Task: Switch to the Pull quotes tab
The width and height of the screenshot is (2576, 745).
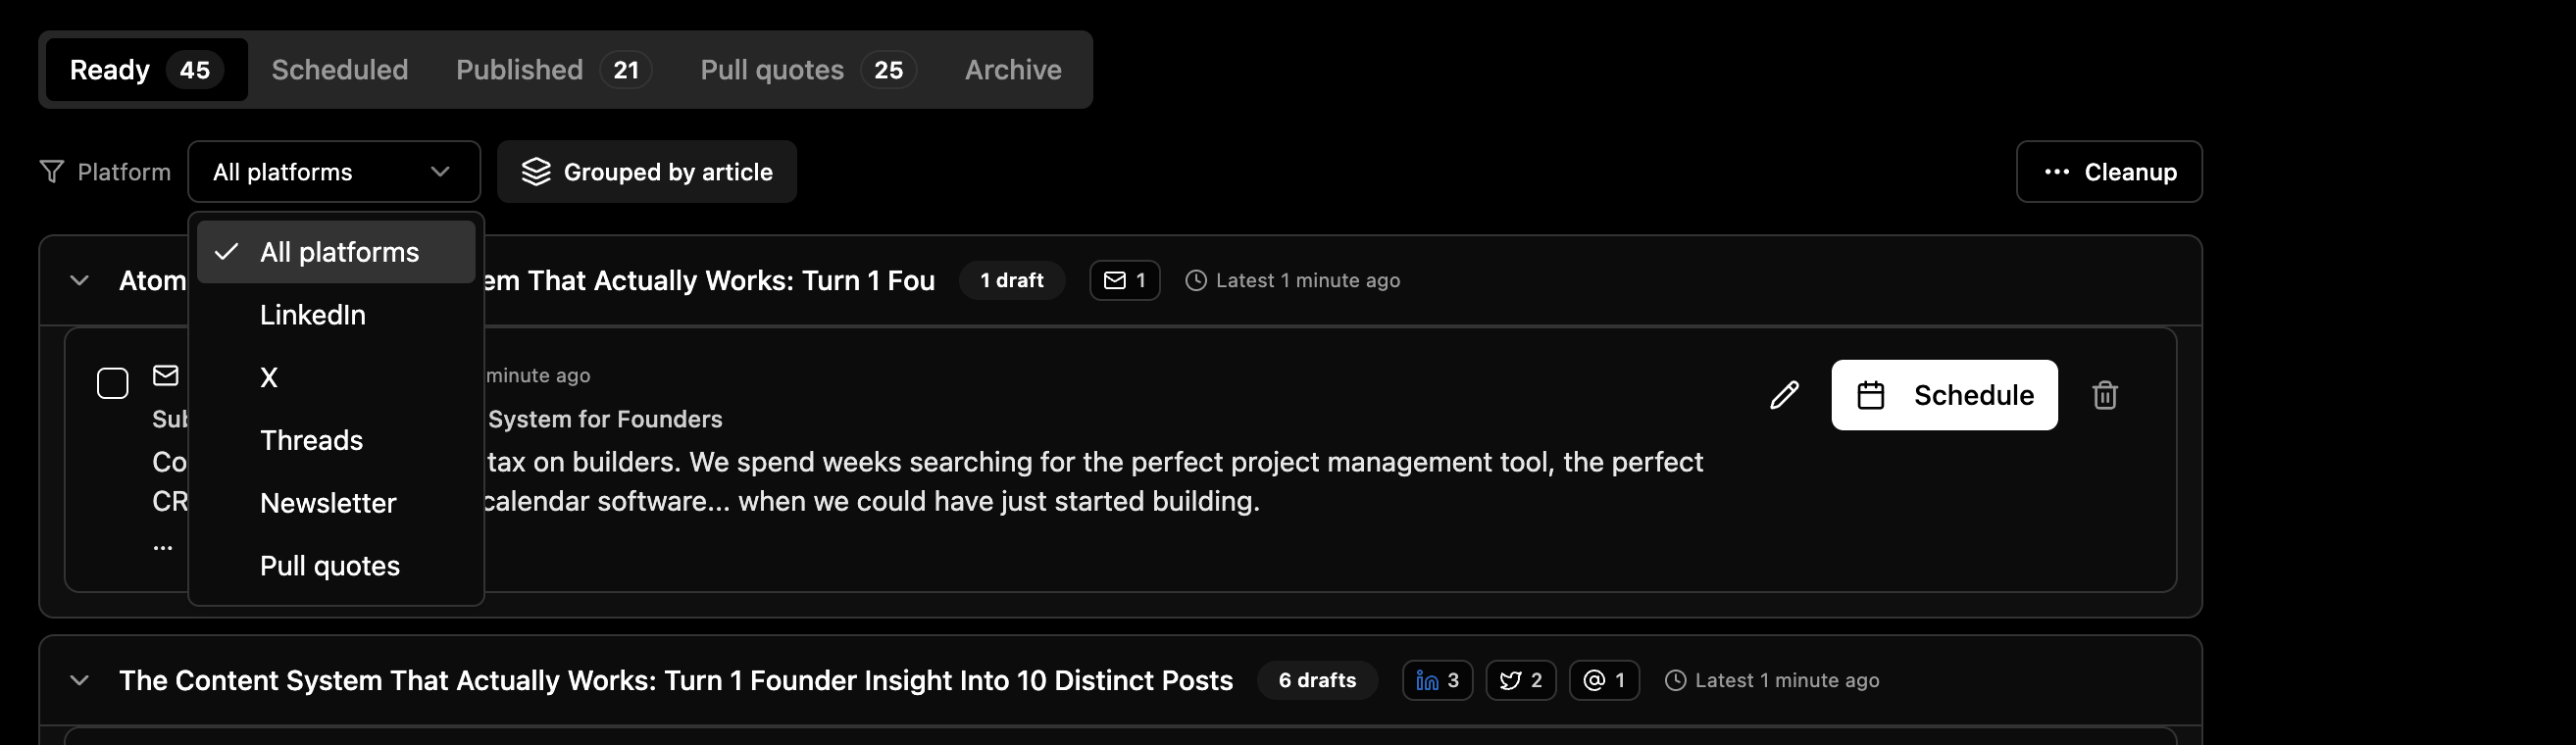Action: (x=808, y=70)
